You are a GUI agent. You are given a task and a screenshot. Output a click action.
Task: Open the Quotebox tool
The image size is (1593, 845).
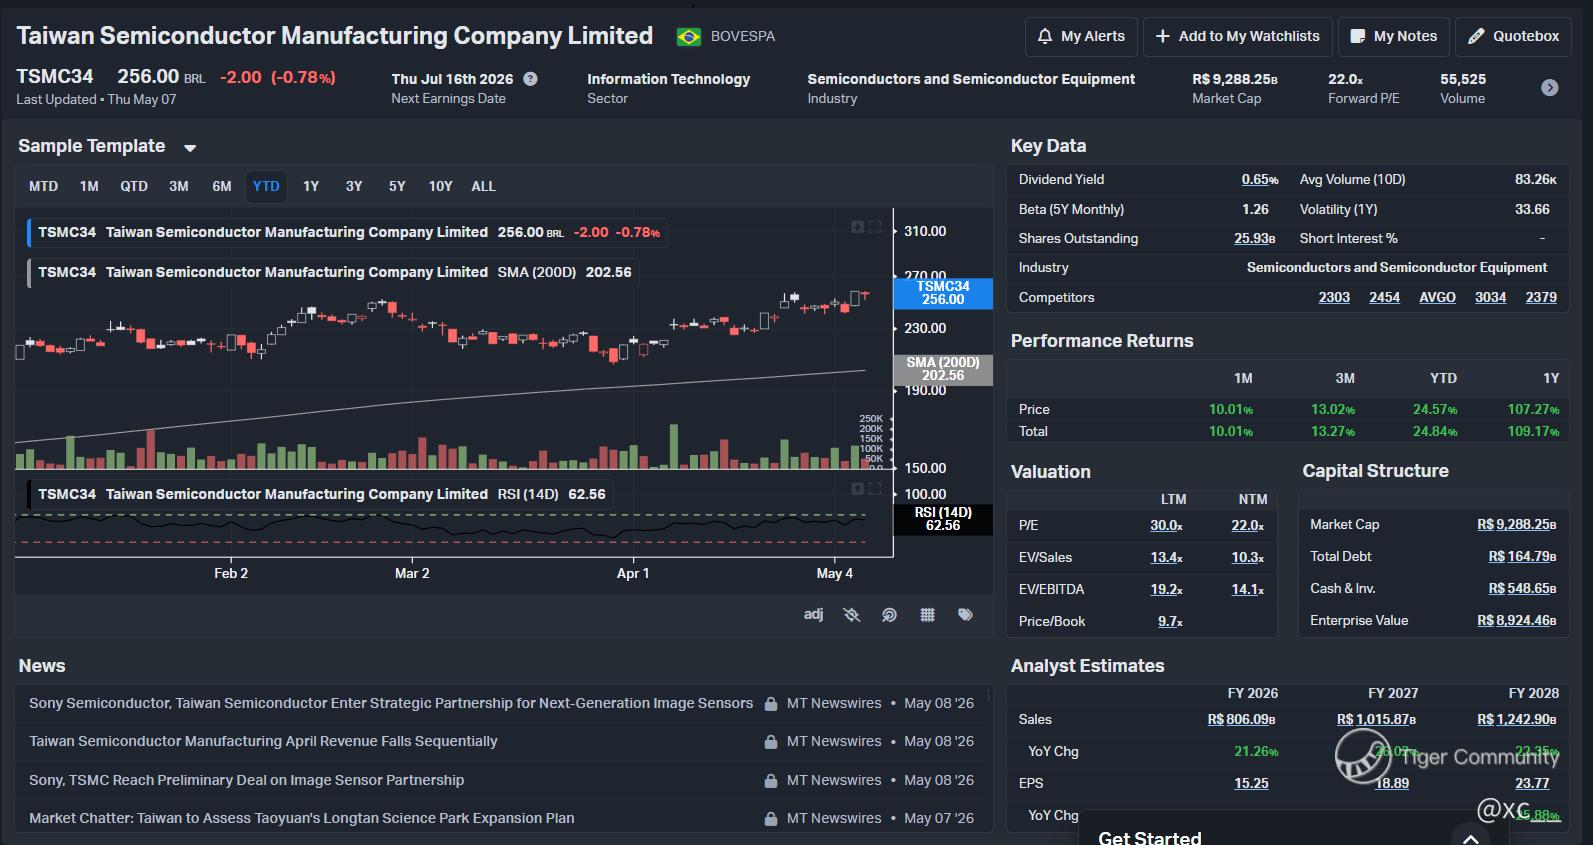click(1513, 36)
